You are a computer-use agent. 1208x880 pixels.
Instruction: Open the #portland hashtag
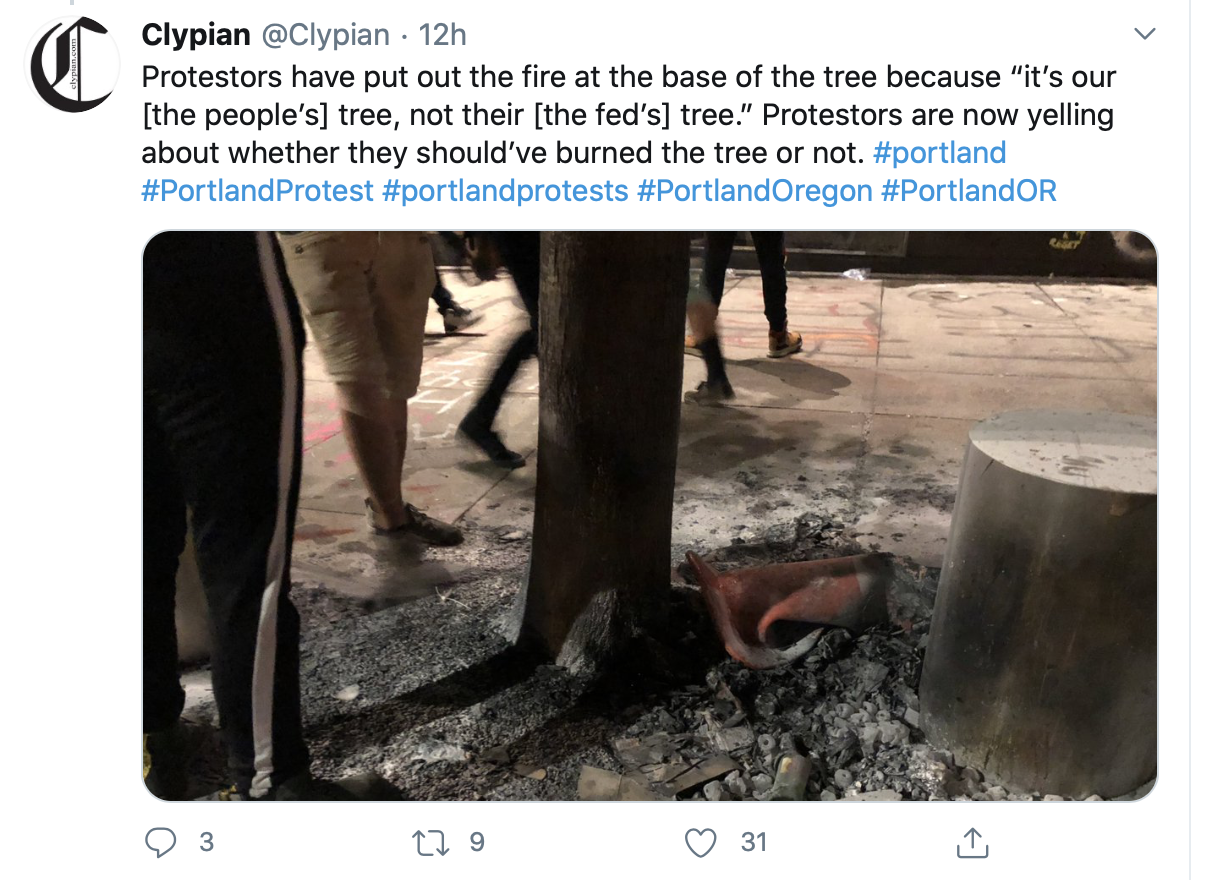coord(939,153)
